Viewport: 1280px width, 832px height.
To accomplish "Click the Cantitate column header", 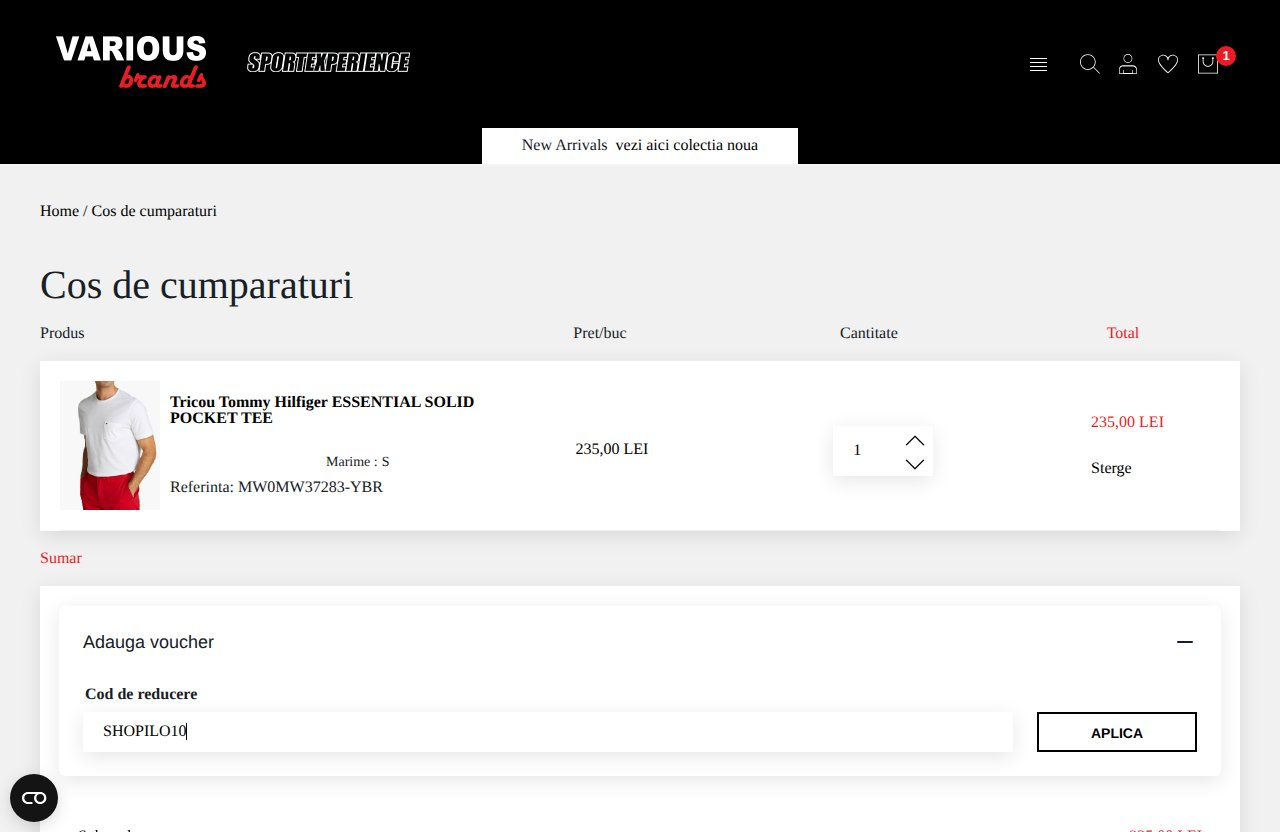I will 869,333.
